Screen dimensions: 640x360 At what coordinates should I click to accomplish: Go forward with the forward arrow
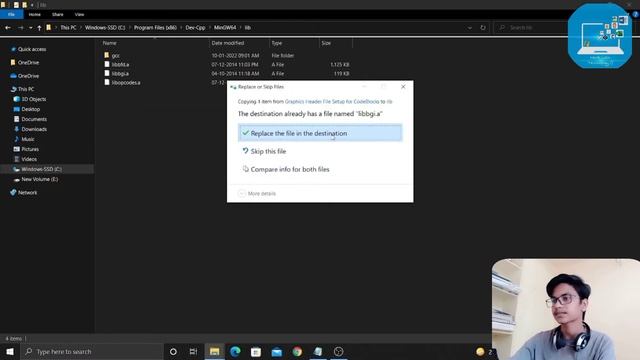pyautogui.click(x=20, y=28)
